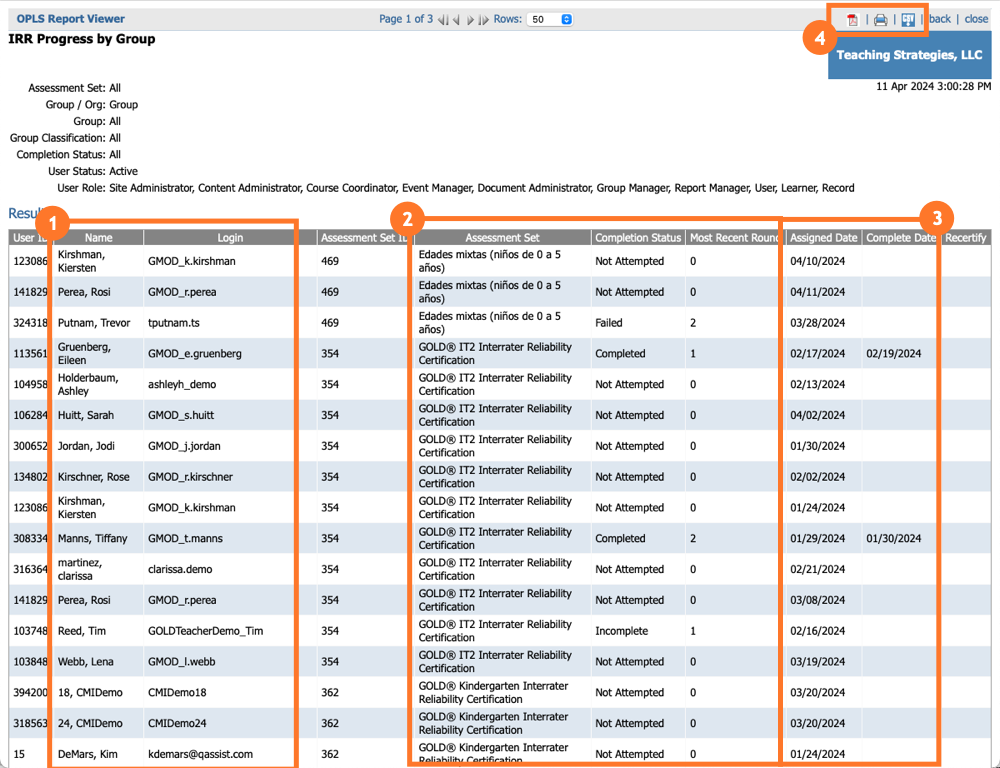
Task: Export the report as PDF
Action: (853, 19)
